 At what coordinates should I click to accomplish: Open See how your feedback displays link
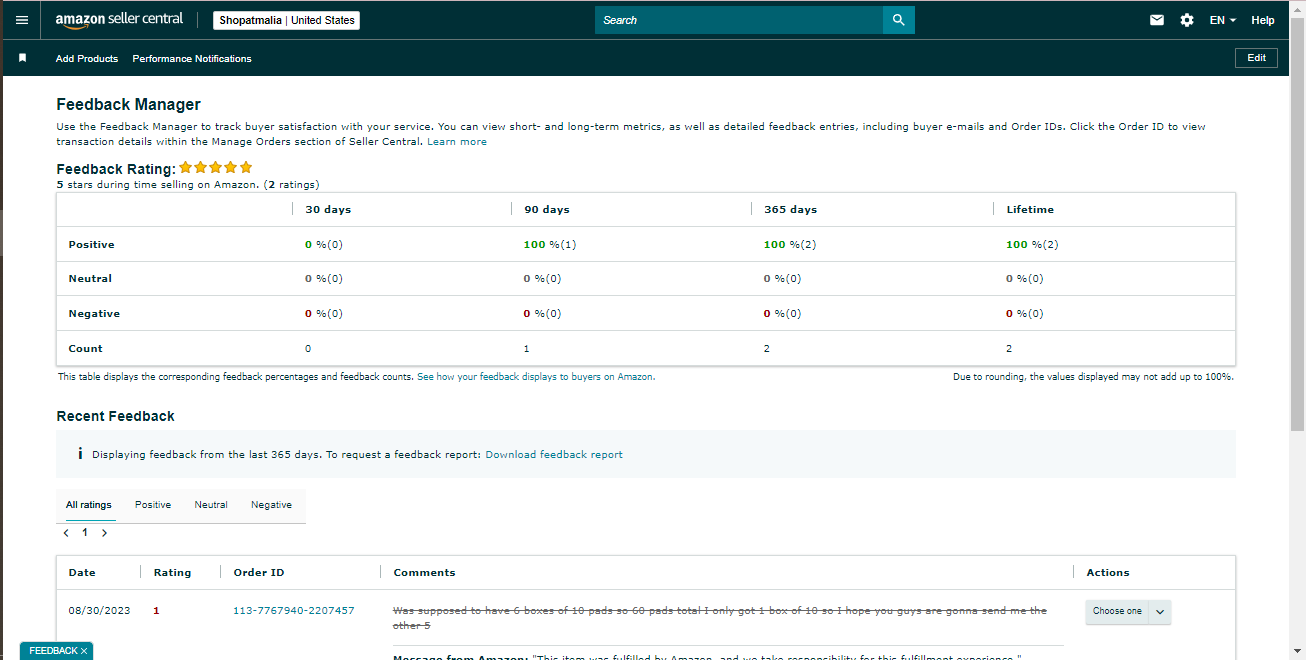[x=536, y=377]
